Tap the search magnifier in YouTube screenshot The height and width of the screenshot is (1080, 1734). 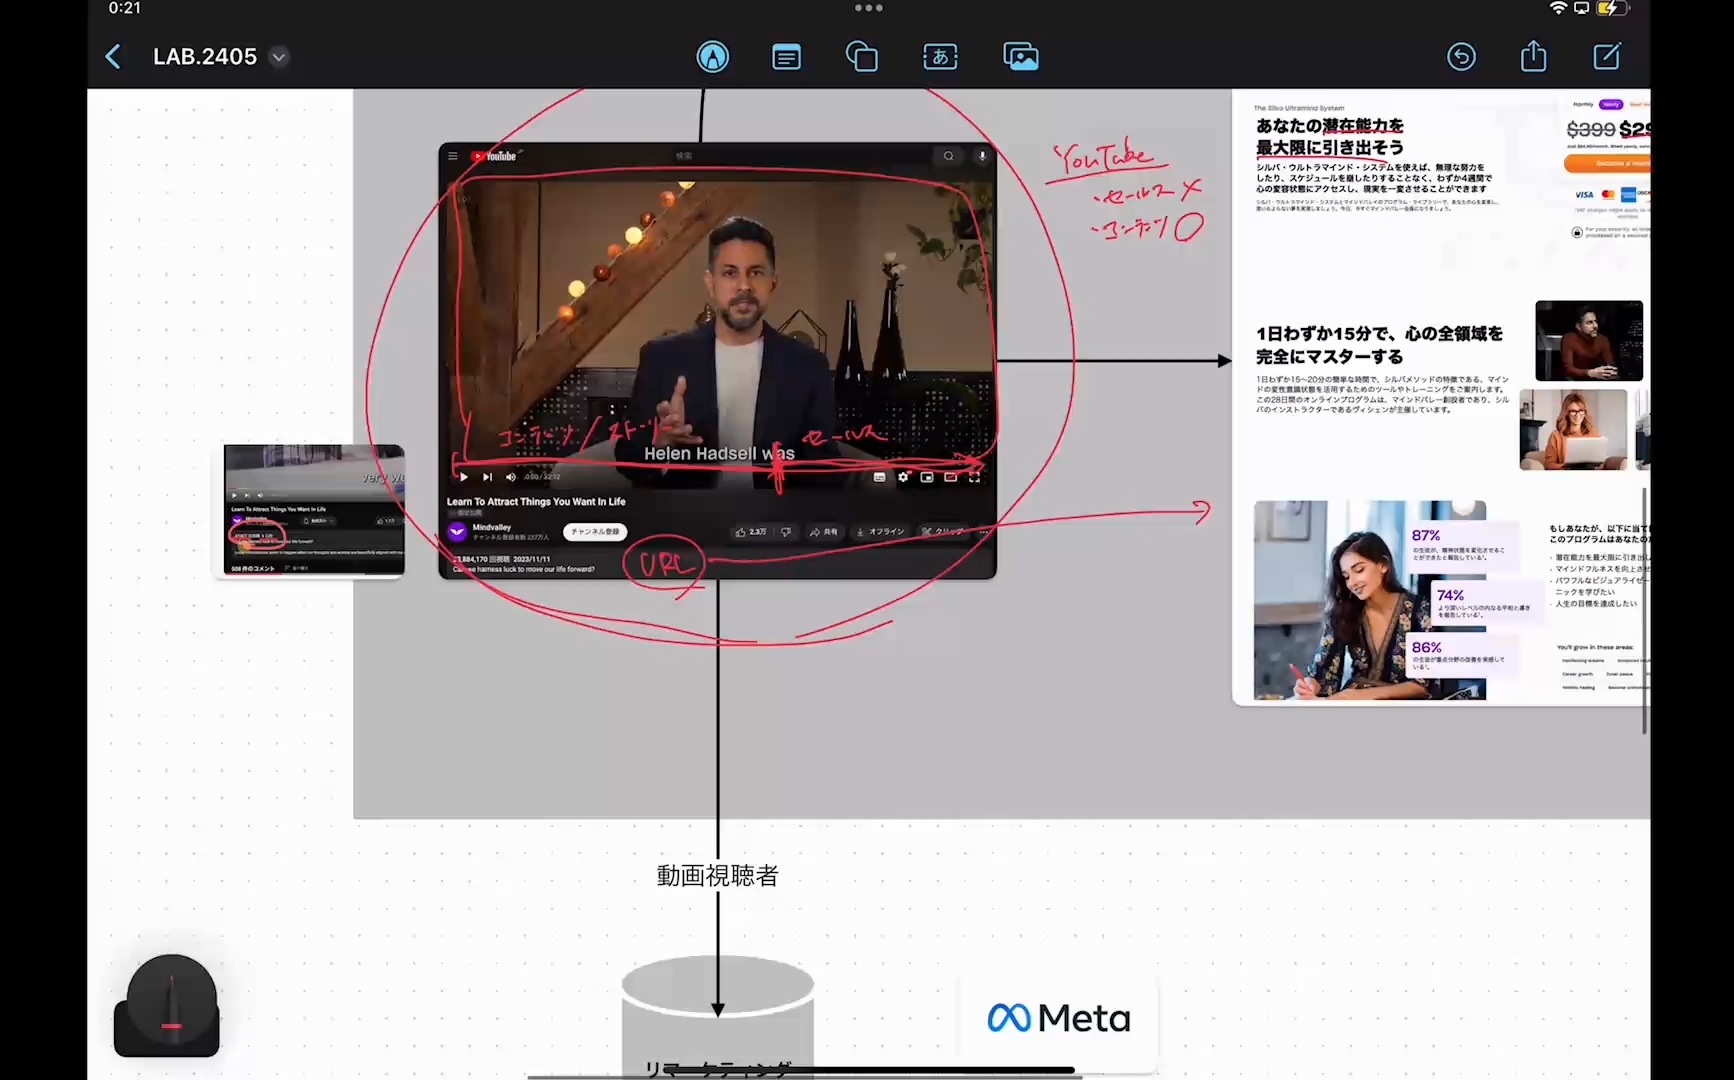click(948, 156)
